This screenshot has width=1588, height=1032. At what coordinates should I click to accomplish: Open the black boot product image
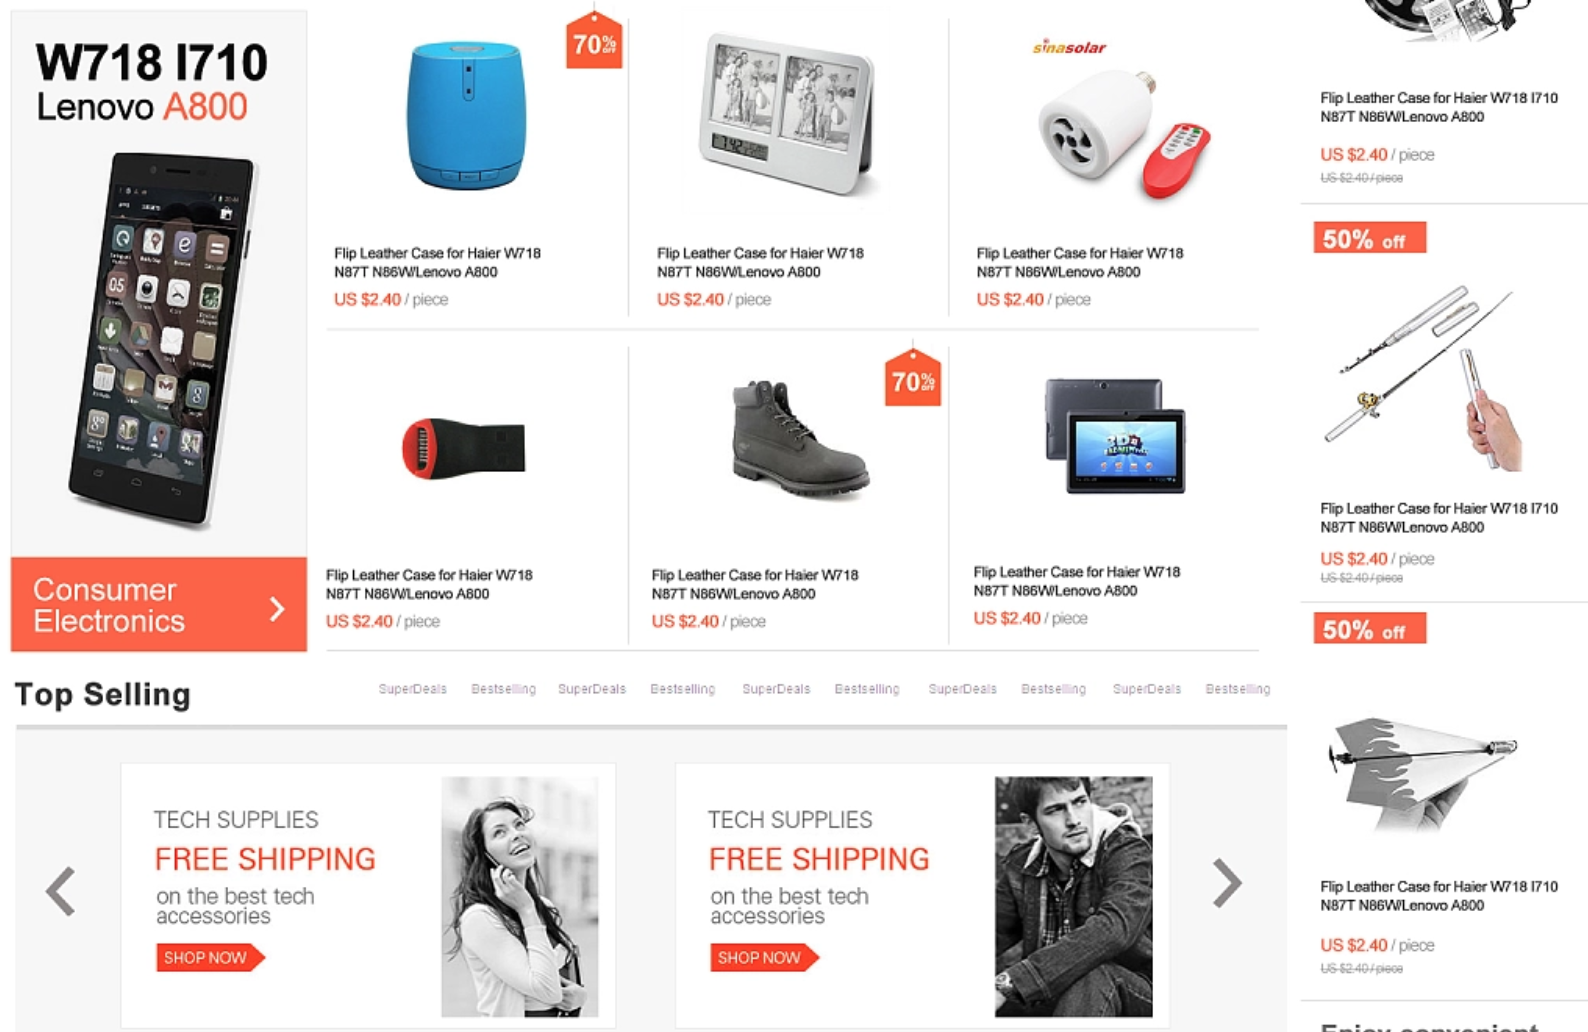pyautogui.click(x=799, y=438)
